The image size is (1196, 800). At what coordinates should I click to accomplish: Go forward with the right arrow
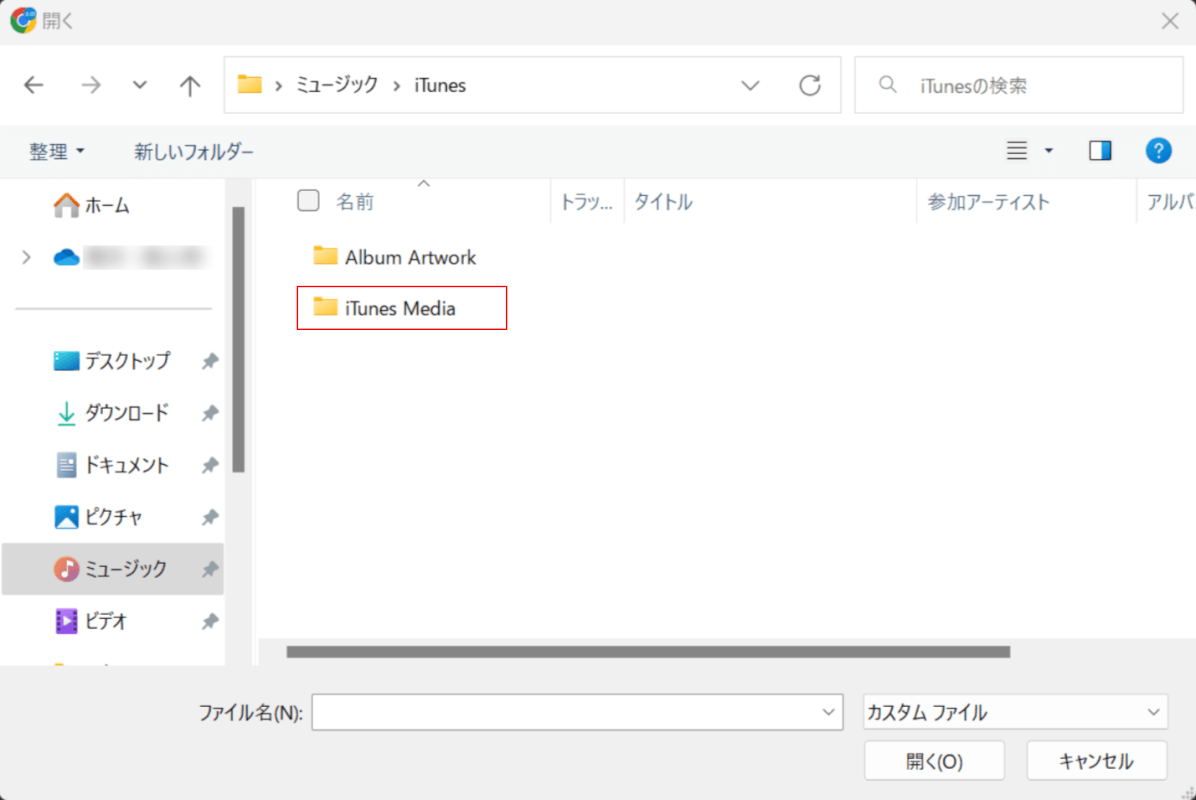91,85
